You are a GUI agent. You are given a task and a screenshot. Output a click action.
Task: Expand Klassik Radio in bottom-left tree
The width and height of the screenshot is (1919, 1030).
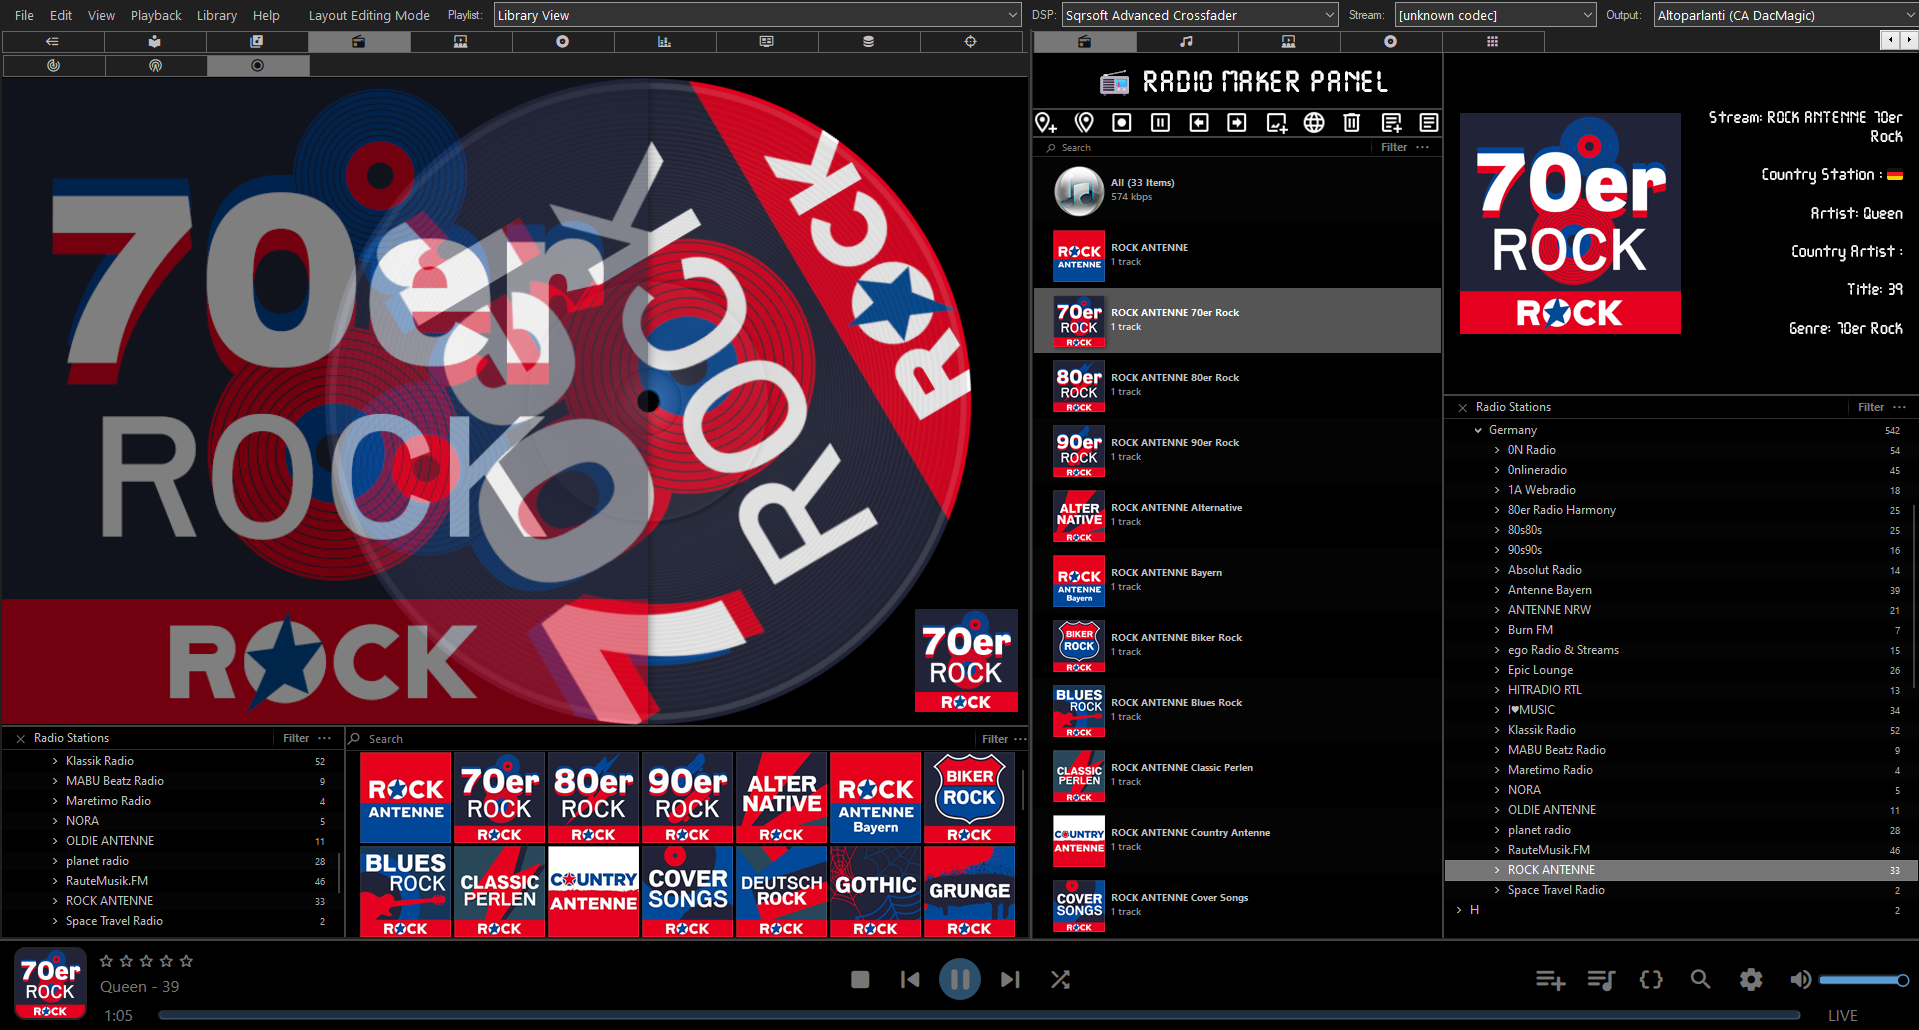click(55, 761)
